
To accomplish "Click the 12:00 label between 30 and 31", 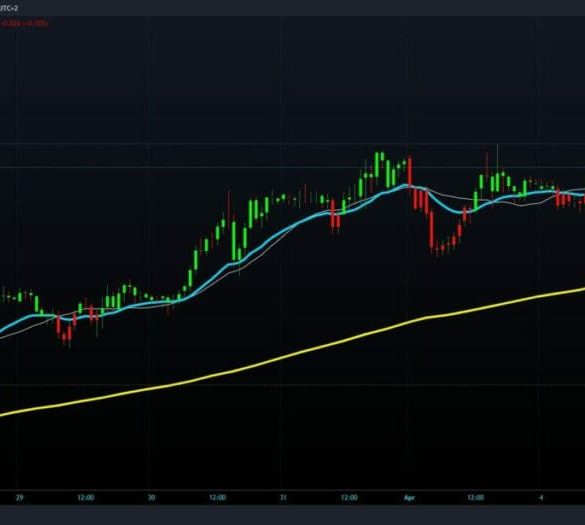I will pyautogui.click(x=217, y=498).
